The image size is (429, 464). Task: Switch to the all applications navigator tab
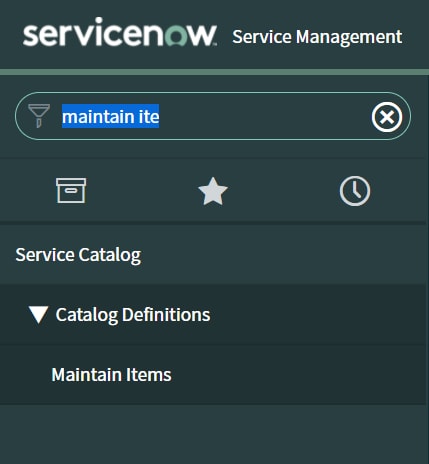pos(71,190)
